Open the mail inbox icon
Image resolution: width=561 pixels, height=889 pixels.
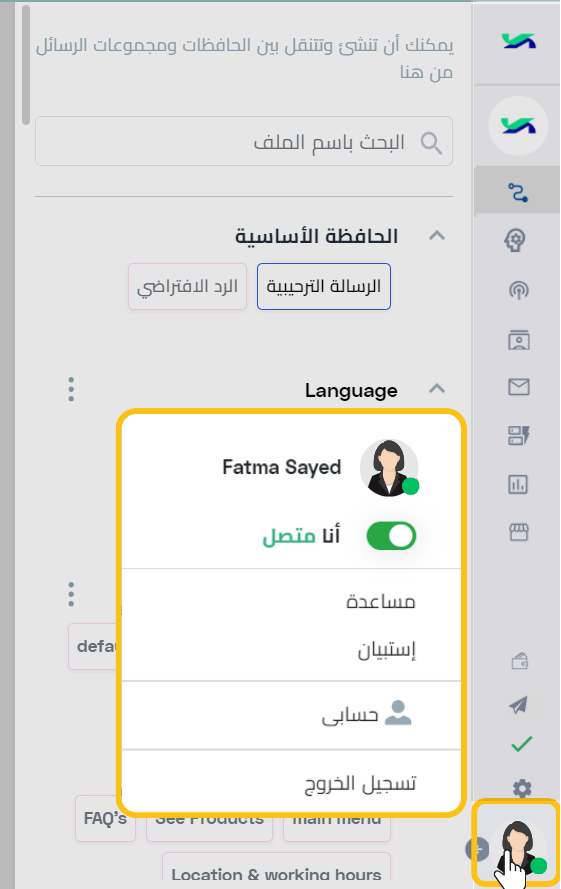518,387
